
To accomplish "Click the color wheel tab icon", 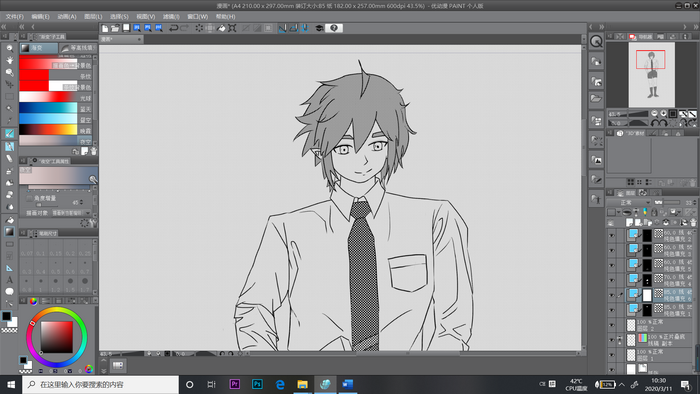I will (x=33, y=301).
